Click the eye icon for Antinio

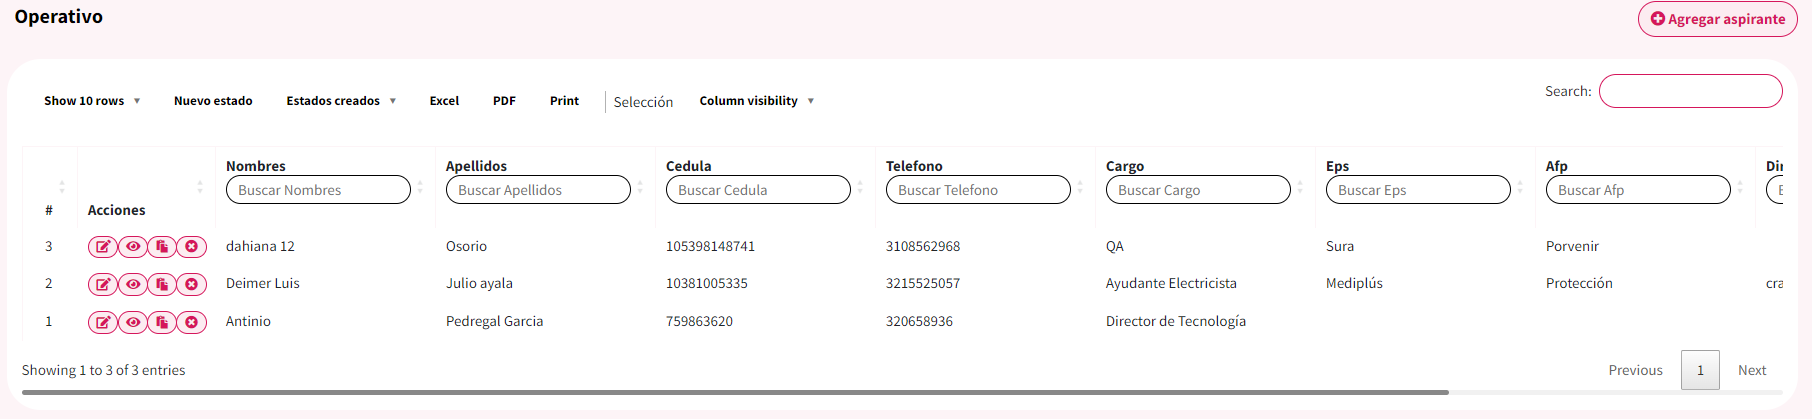[133, 322]
